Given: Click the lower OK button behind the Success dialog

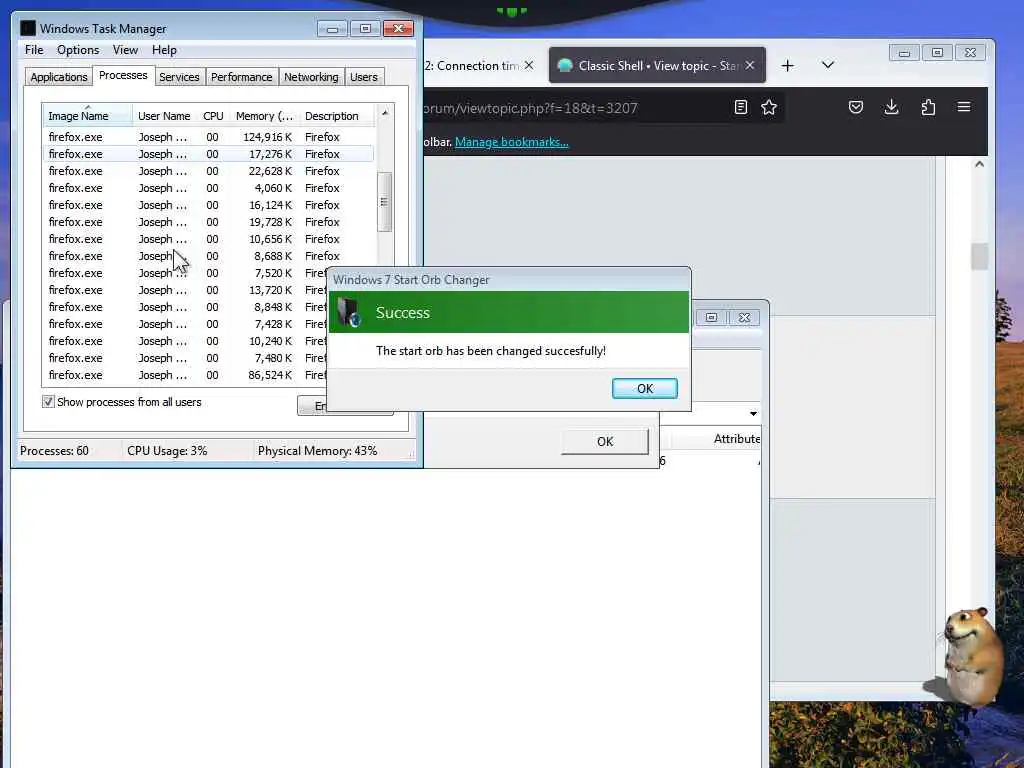Looking at the screenshot, I should coord(605,441).
